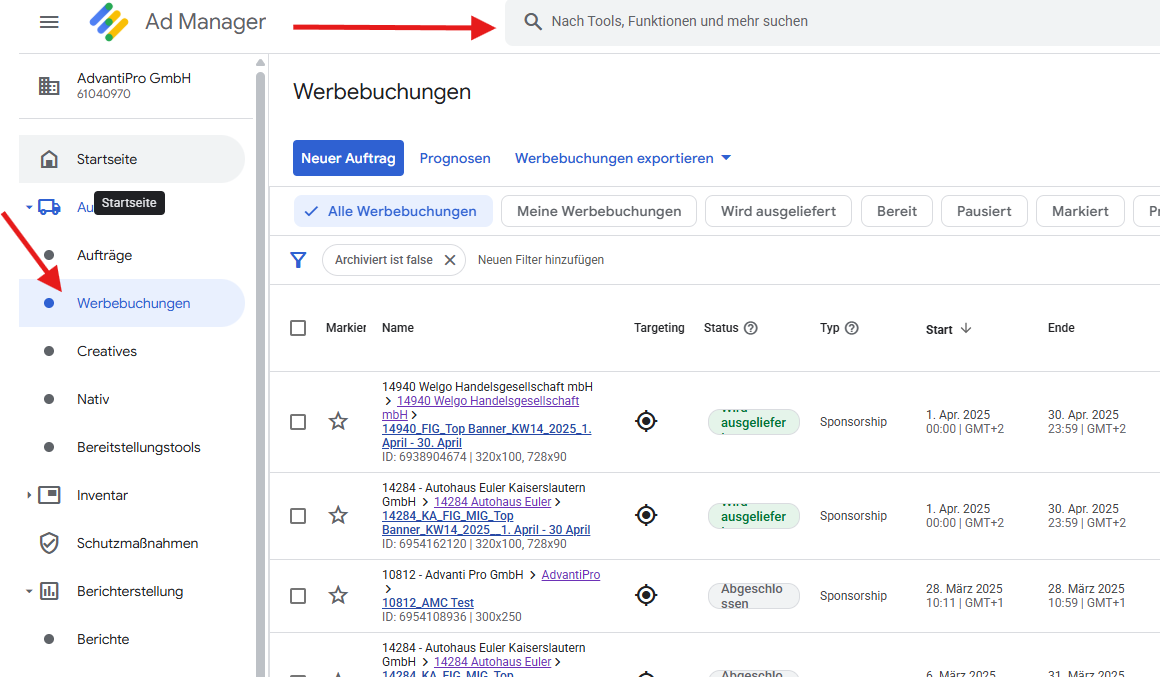Screen dimensions: 1160x677
Task: Sort by the Ende column header
Action: [1061, 328]
